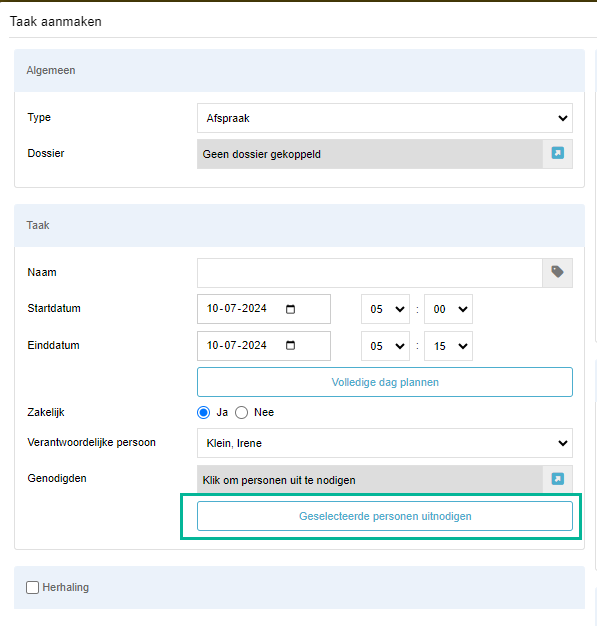Open the dossier link icon

[x=557, y=153]
